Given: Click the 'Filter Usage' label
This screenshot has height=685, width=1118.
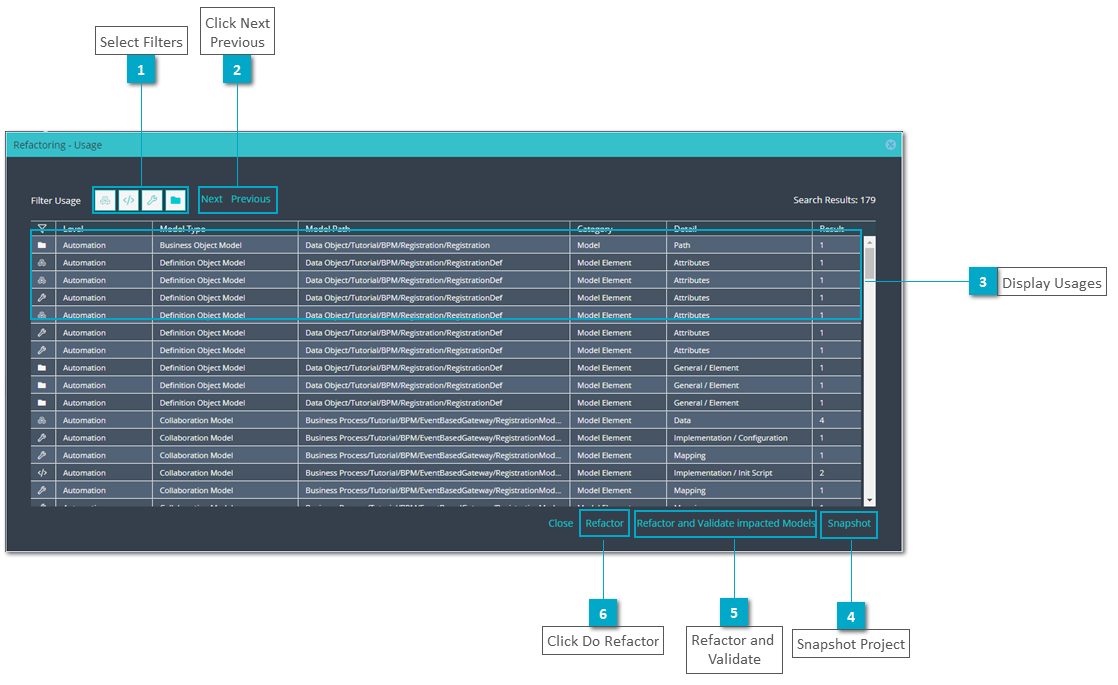Looking at the screenshot, I should pos(56,201).
